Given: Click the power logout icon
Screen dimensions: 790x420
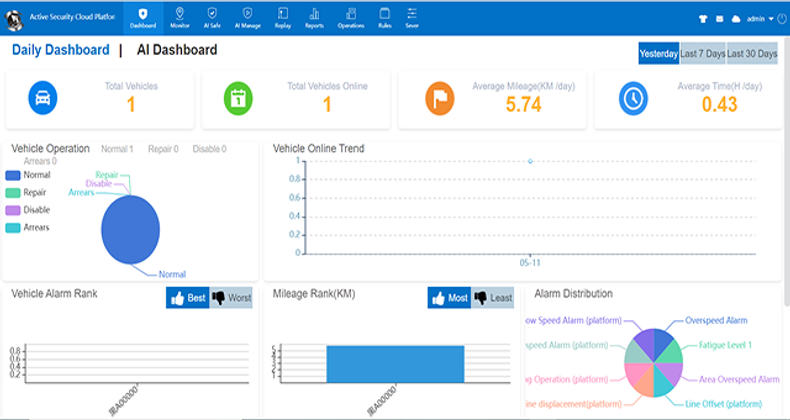Looking at the screenshot, I should (782, 19).
